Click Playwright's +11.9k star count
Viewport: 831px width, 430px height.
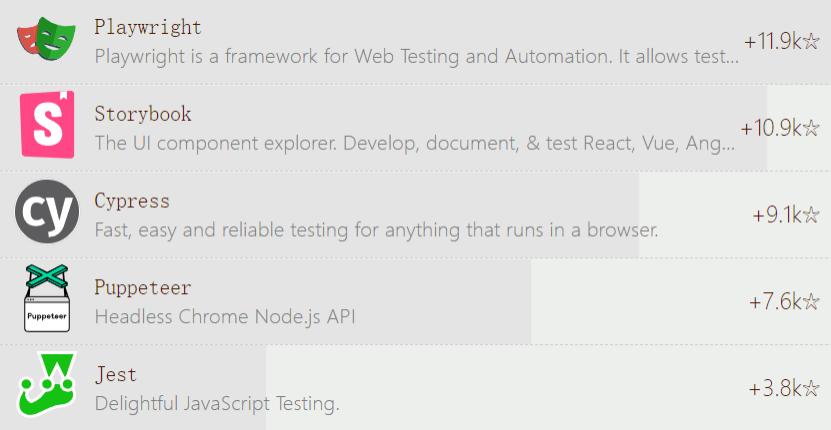[772, 42]
